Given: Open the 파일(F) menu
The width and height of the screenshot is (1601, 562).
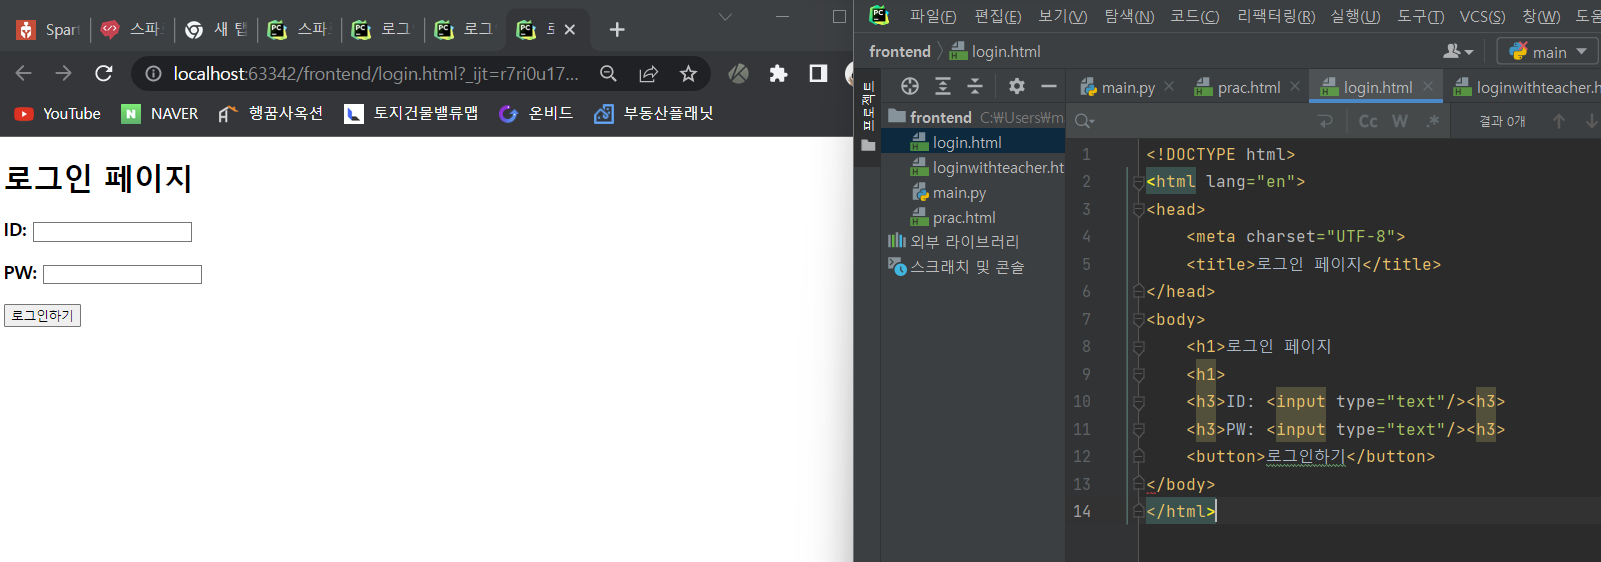Looking at the screenshot, I should [x=933, y=16].
